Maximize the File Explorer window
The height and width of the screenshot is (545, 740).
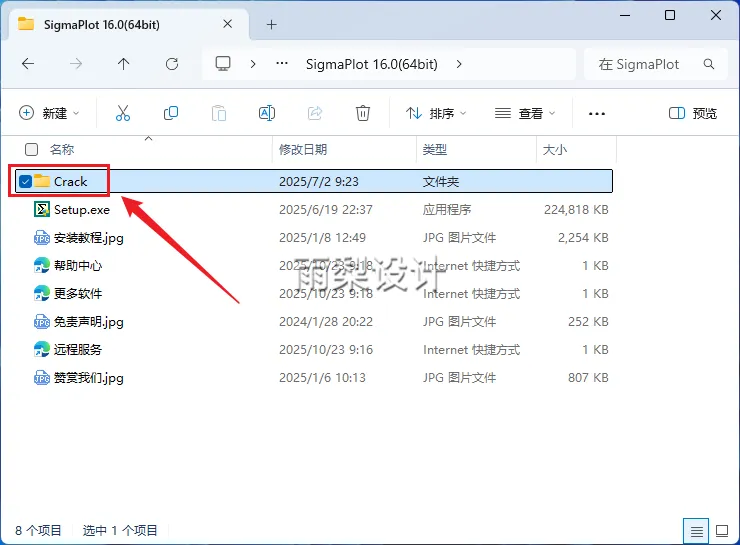pyautogui.click(x=670, y=16)
